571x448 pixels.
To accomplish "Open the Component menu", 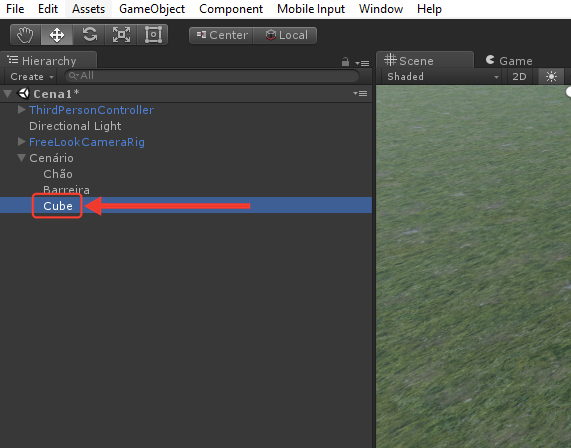I will 231,9.
